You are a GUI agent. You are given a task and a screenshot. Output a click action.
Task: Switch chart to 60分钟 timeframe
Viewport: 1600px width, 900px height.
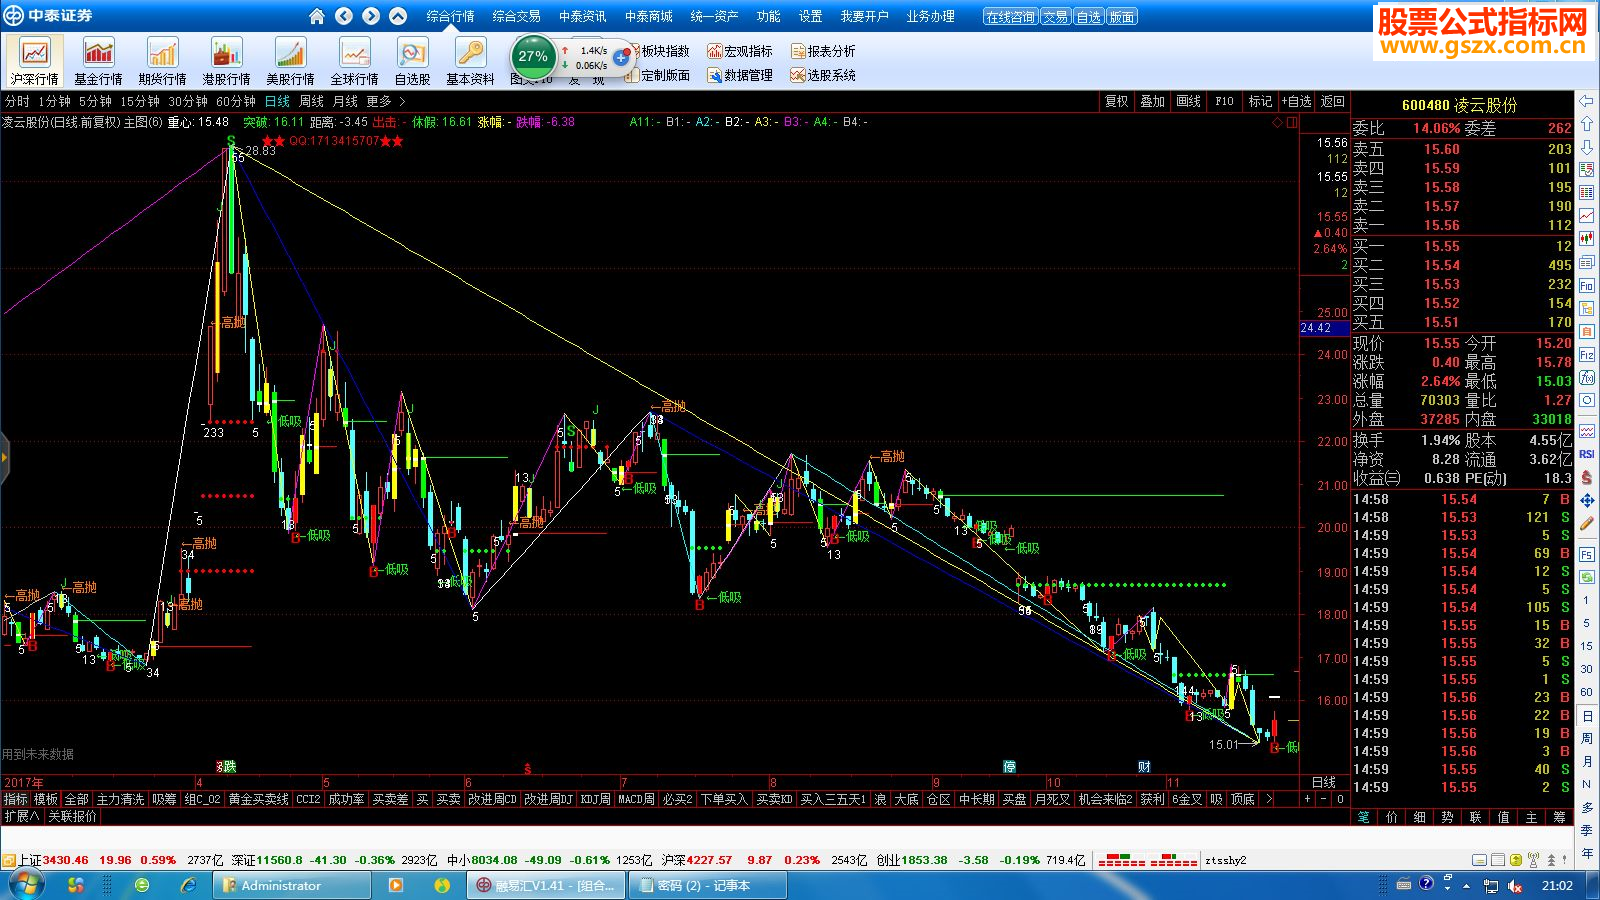coord(236,101)
